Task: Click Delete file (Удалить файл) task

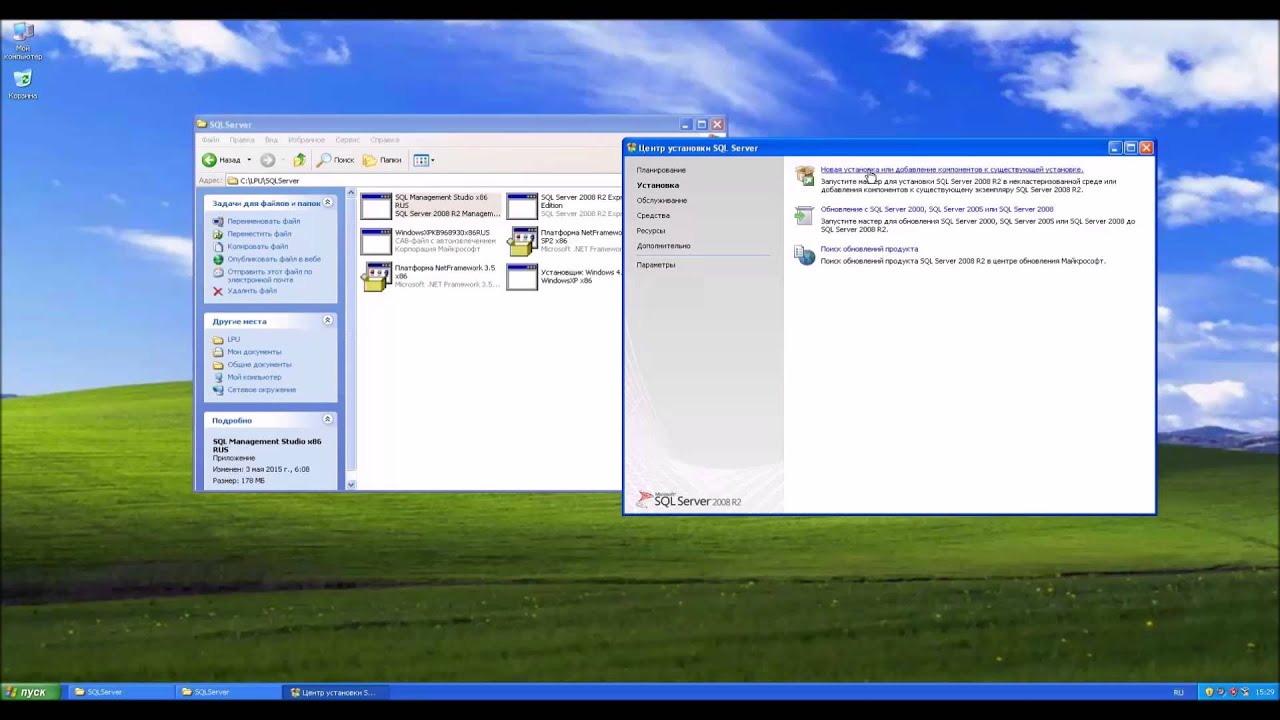Action: [x=251, y=291]
